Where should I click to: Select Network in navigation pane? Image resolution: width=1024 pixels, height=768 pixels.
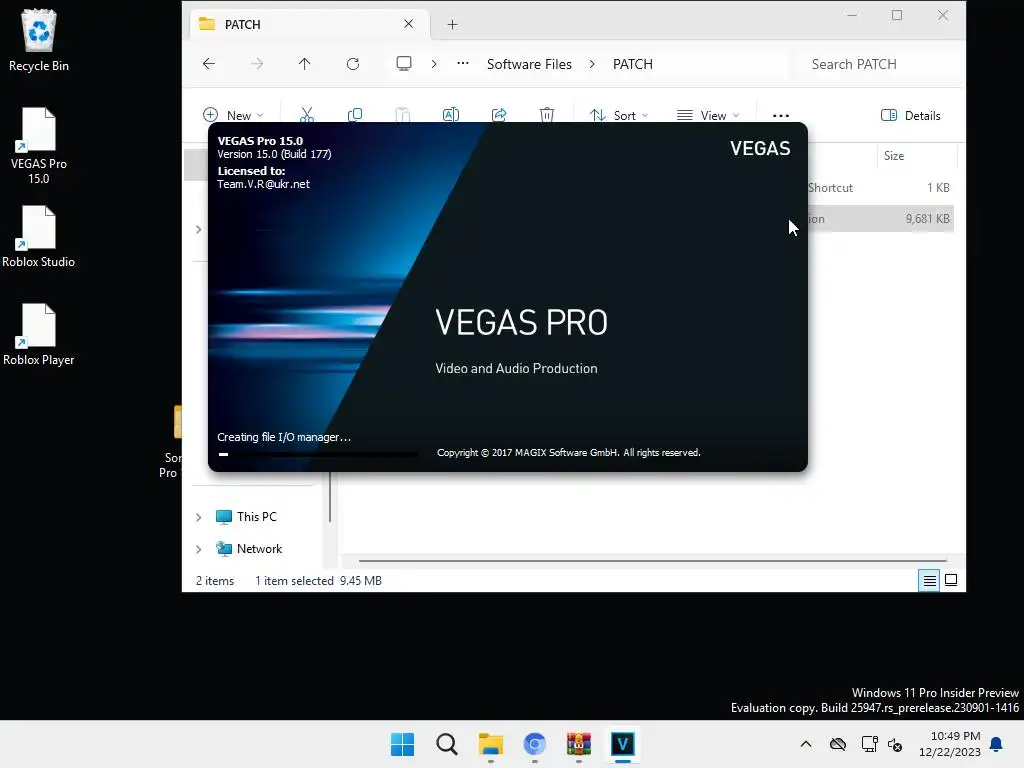[259, 549]
